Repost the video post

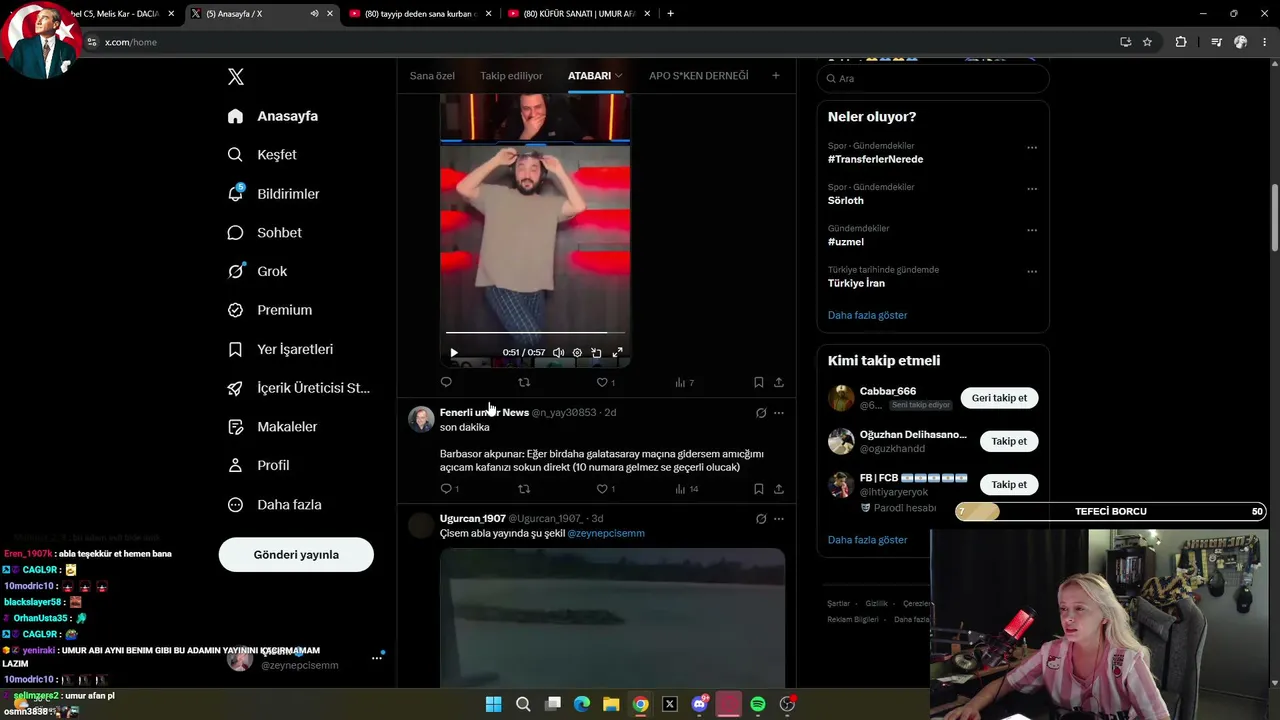(524, 382)
